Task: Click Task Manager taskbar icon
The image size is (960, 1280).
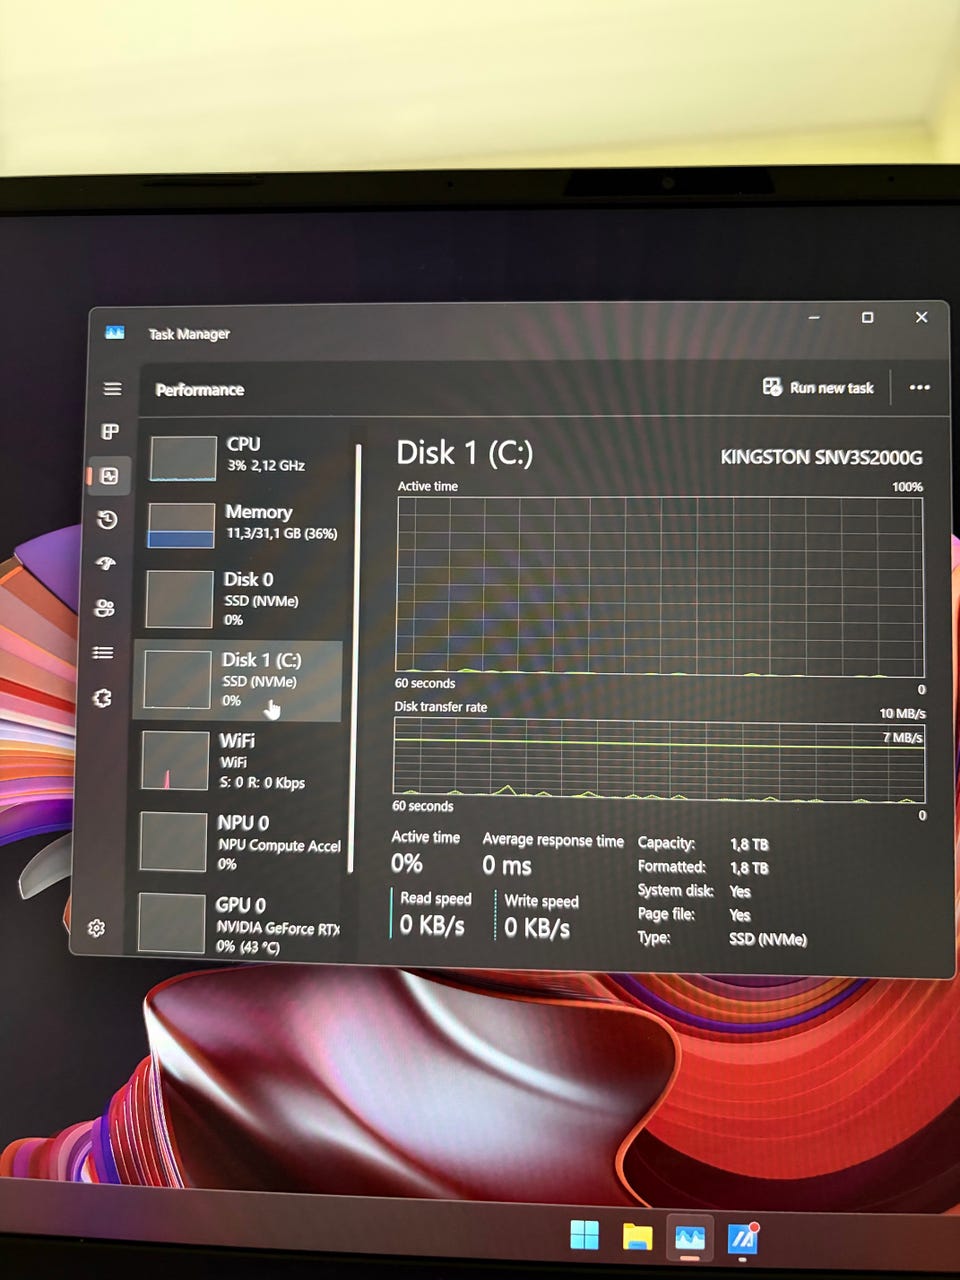Action: click(x=690, y=1239)
